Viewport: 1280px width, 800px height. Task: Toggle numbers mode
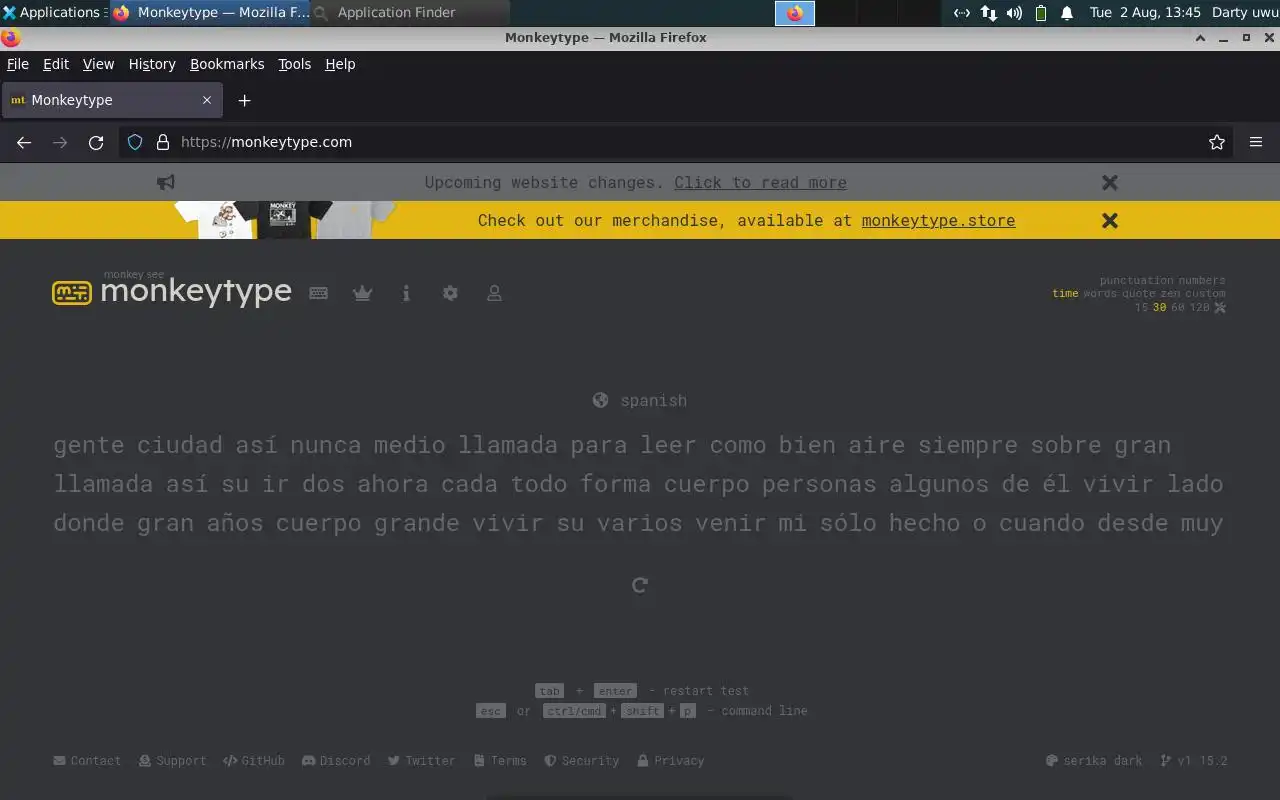1201,281
